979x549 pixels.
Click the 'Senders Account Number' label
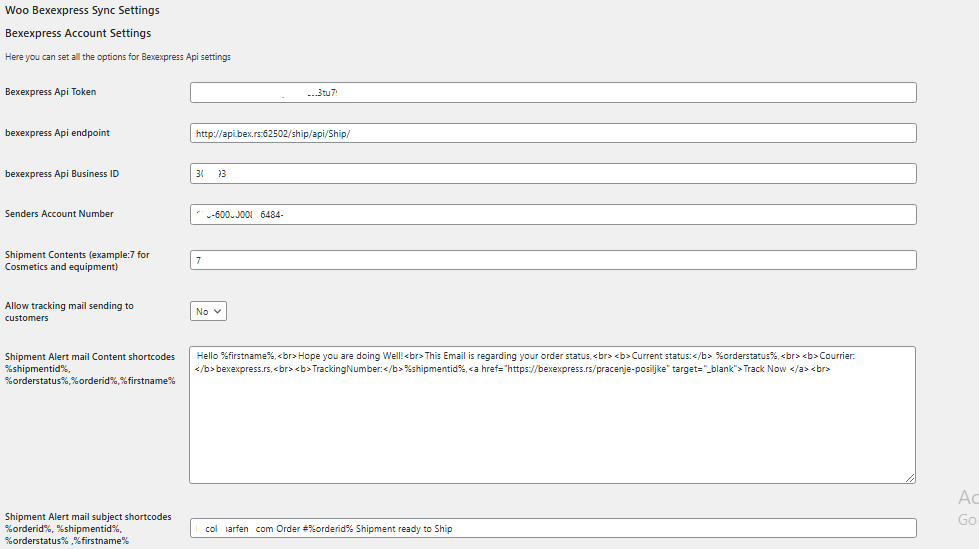59,214
